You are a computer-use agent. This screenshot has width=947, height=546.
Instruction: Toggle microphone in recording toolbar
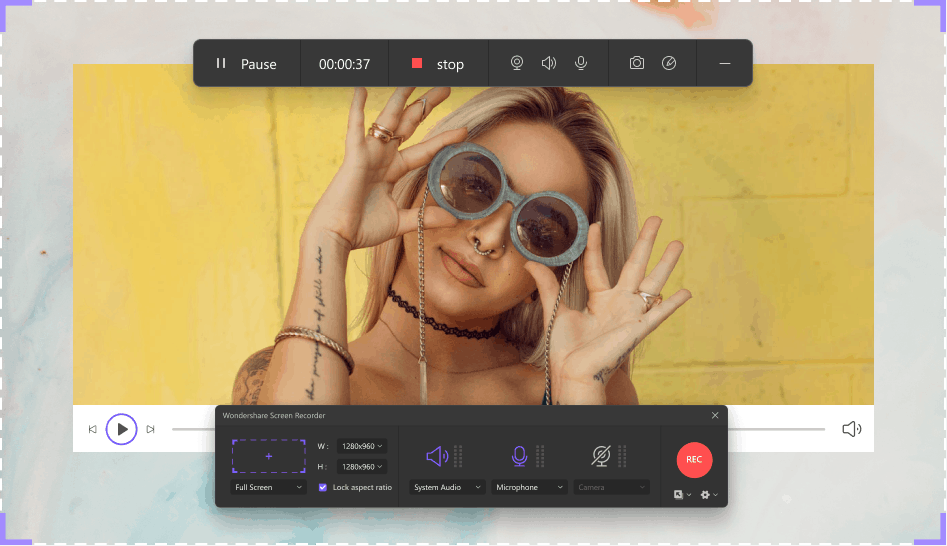tap(580, 63)
